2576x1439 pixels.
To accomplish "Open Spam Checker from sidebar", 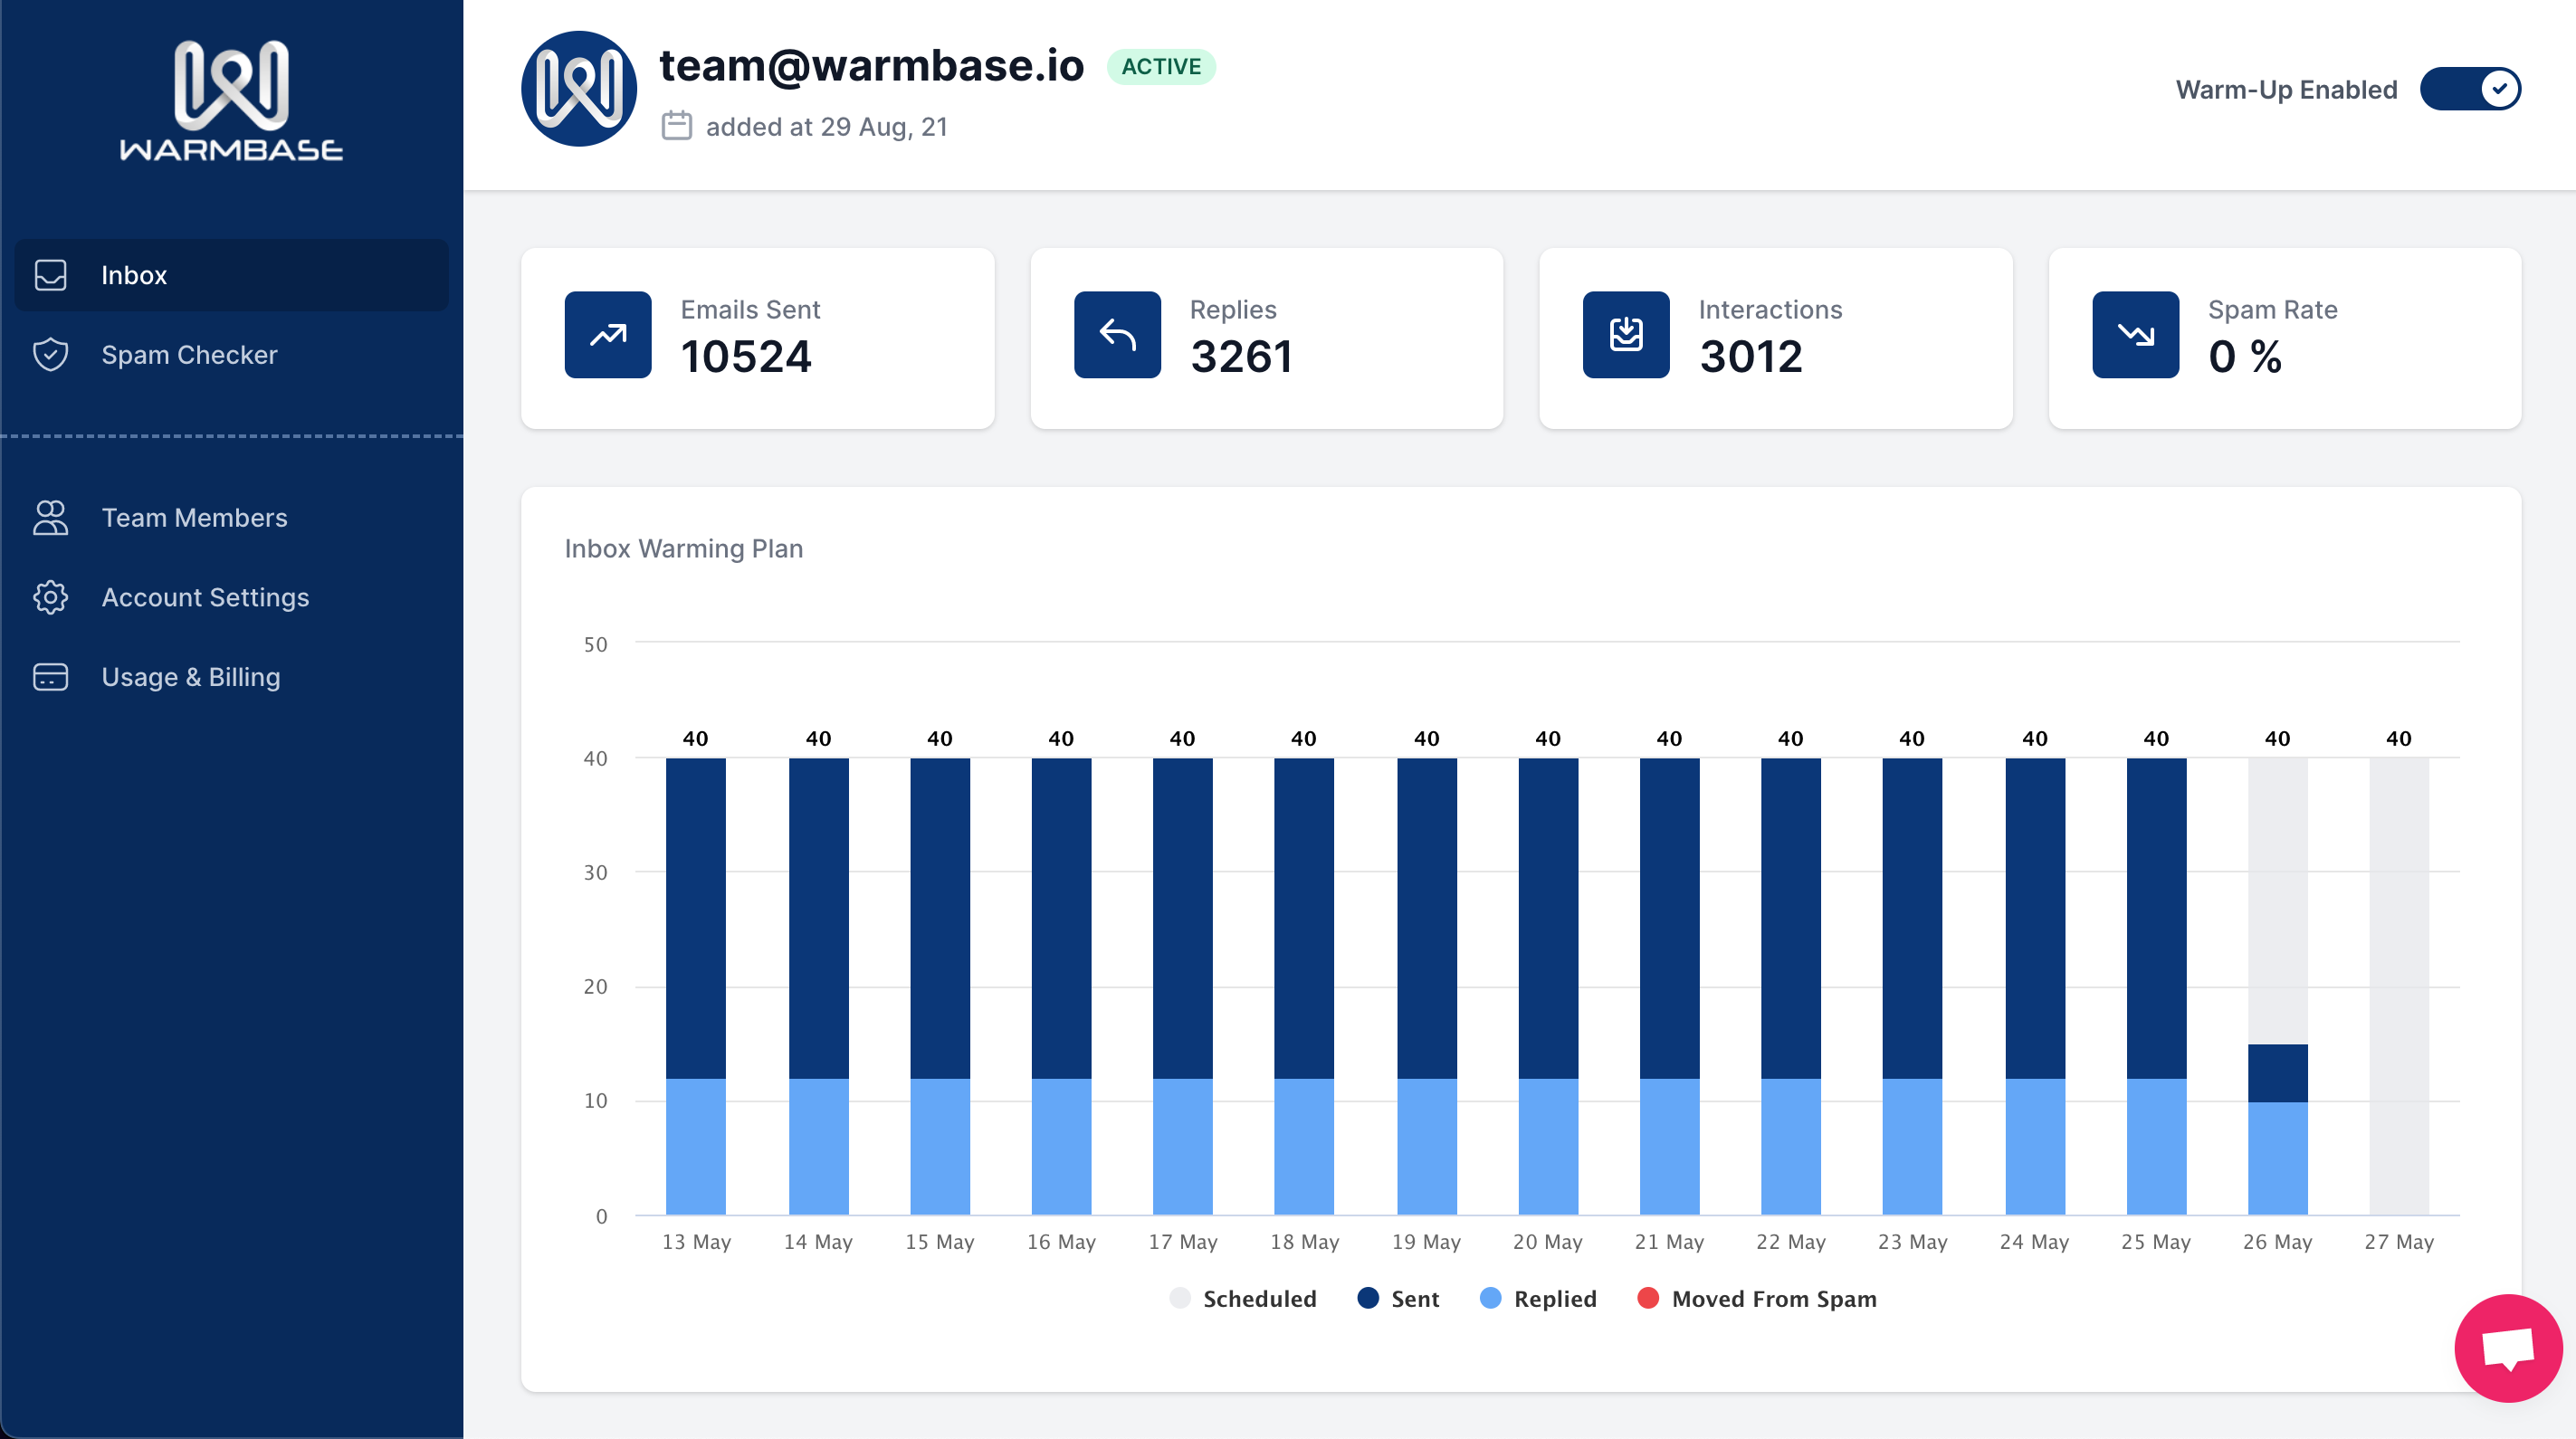I will pyautogui.click(x=189, y=355).
